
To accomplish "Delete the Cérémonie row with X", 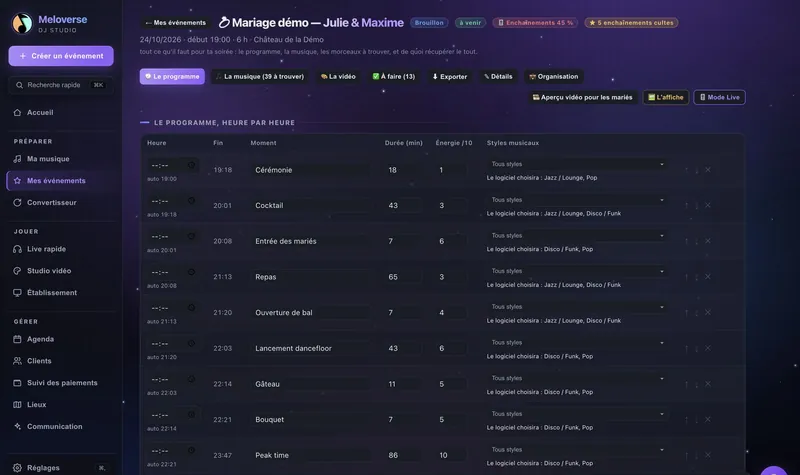I will [x=708, y=169].
